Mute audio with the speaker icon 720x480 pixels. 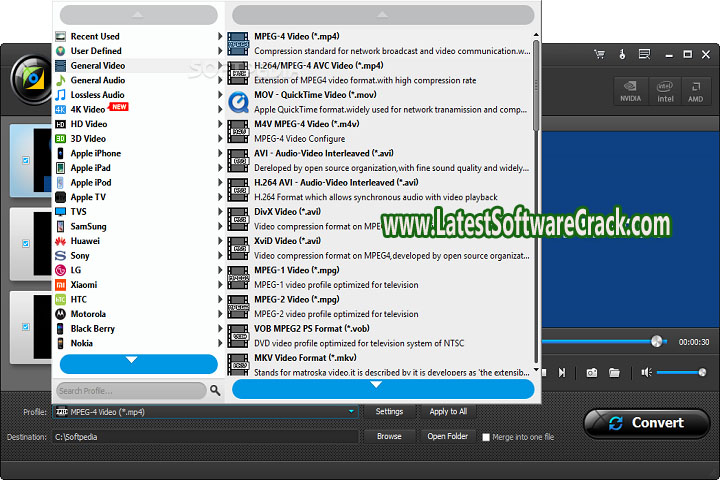pos(647,373)
